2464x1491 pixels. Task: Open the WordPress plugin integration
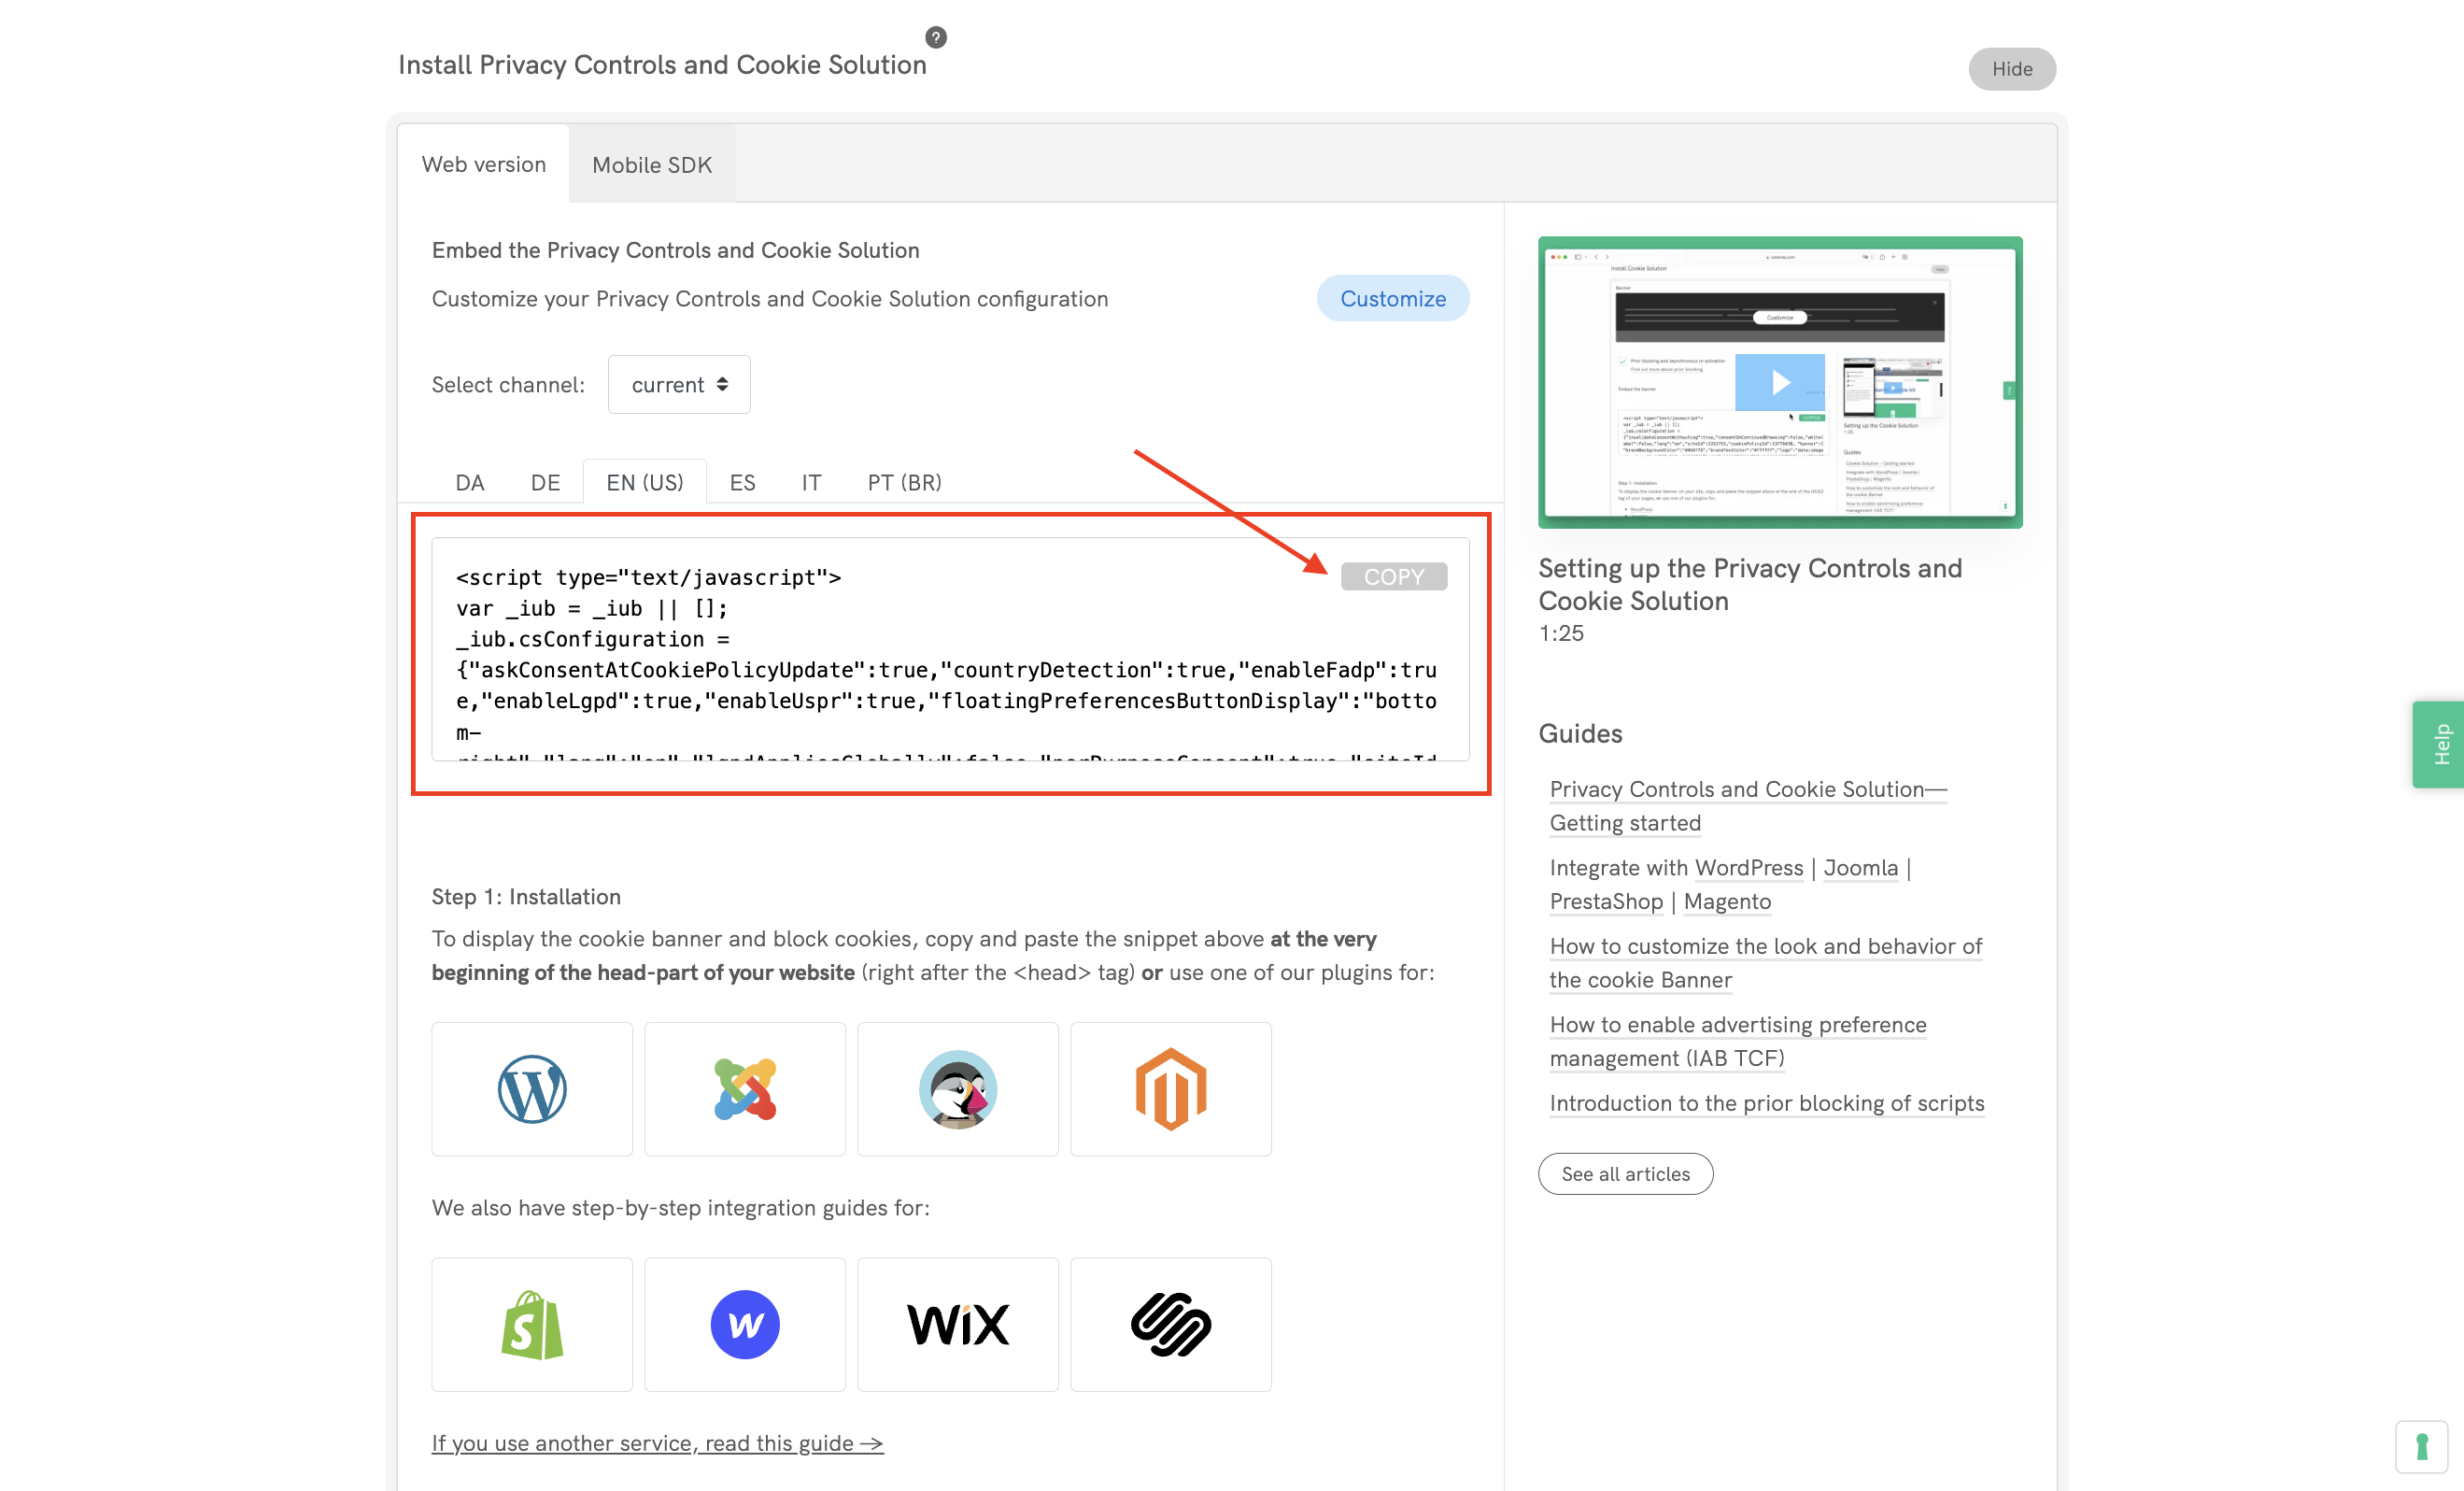[531, 1089]
